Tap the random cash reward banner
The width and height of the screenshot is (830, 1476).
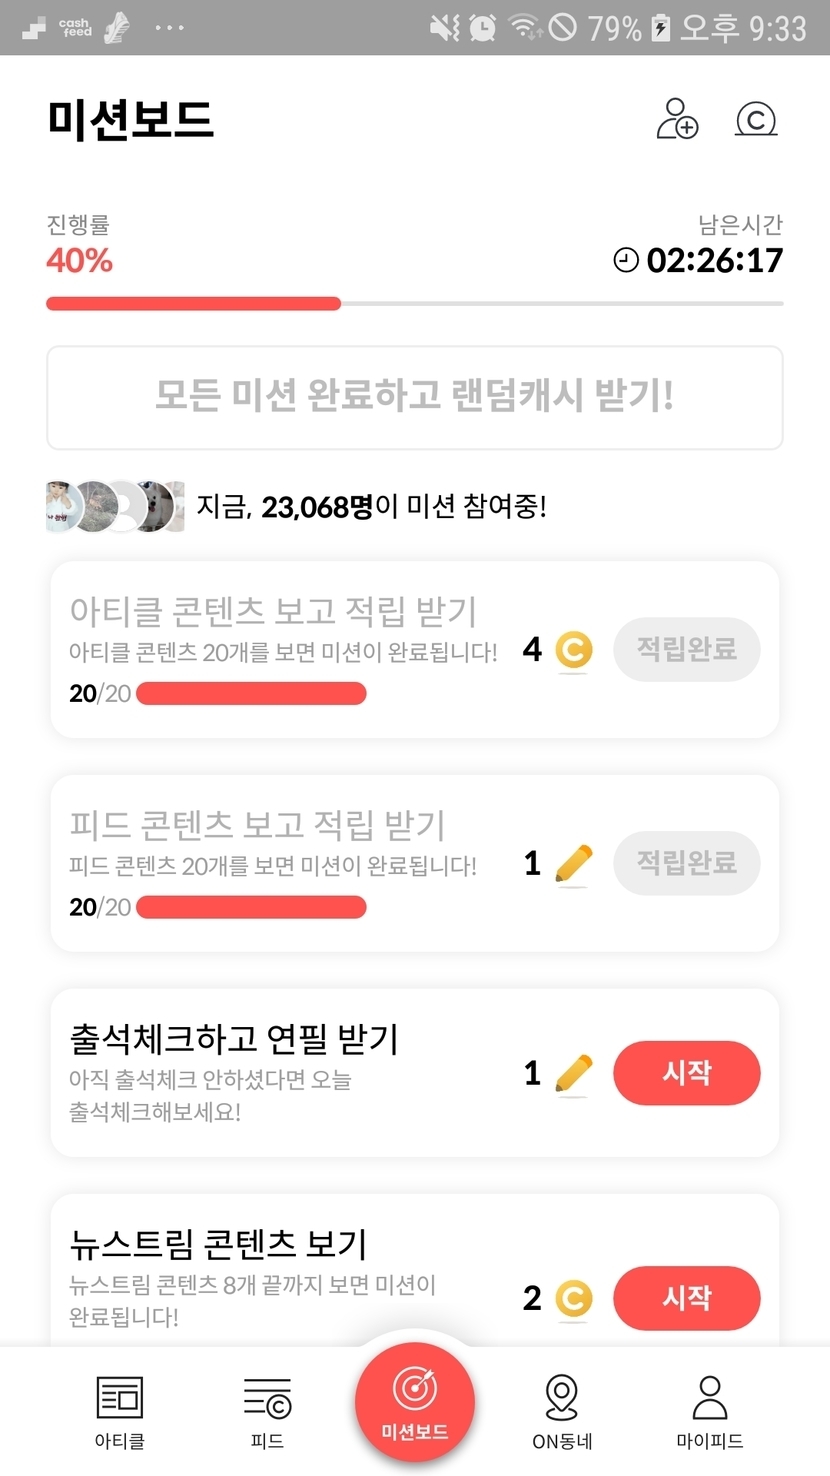point(414,397)
